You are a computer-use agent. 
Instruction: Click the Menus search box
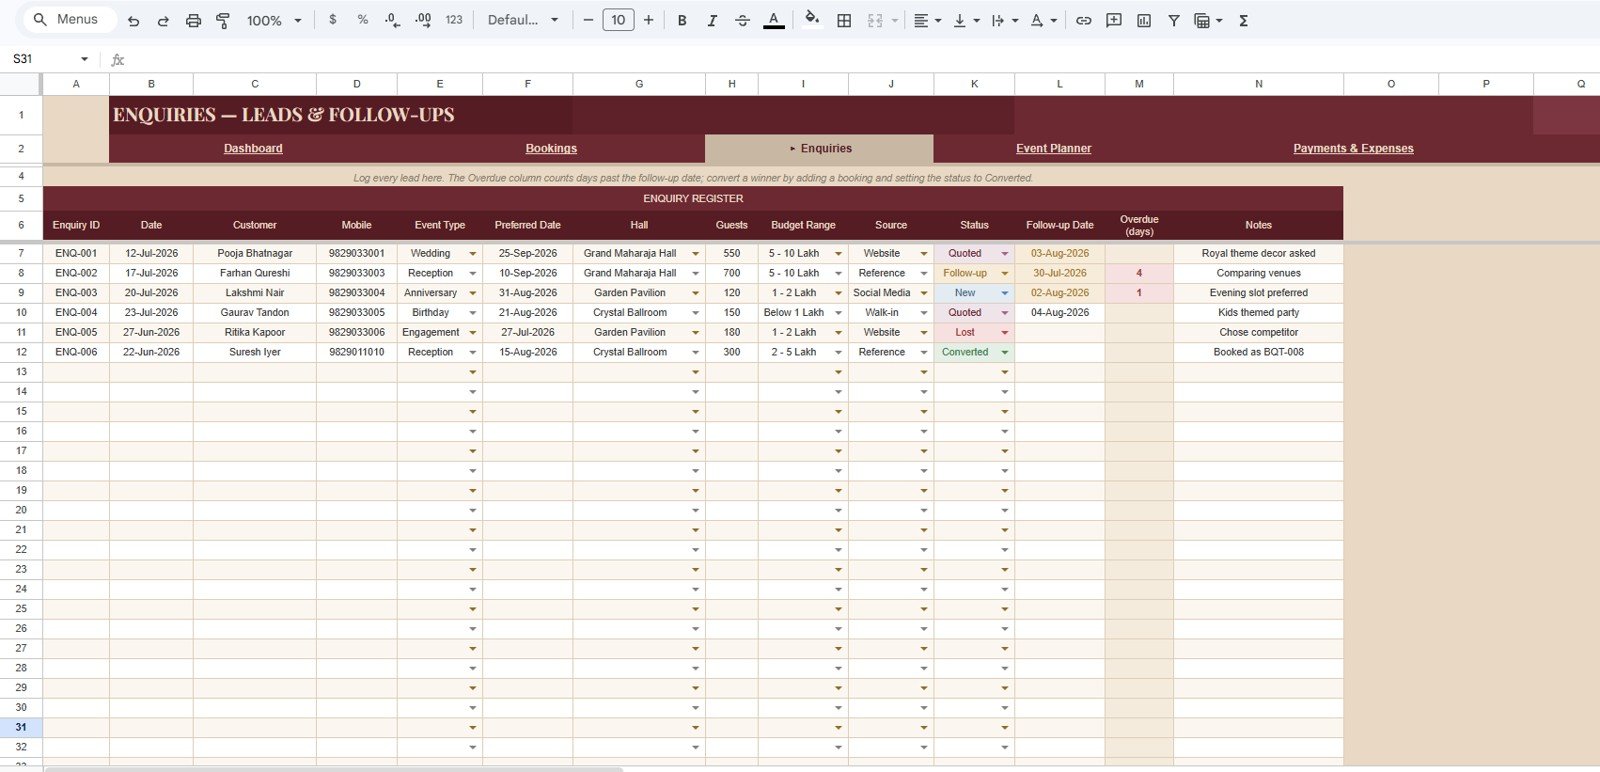(68, 20)
